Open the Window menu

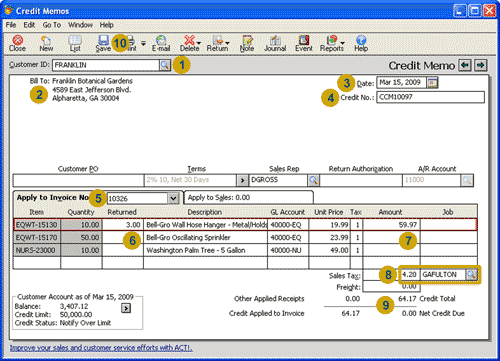click(x=80, y=25)
